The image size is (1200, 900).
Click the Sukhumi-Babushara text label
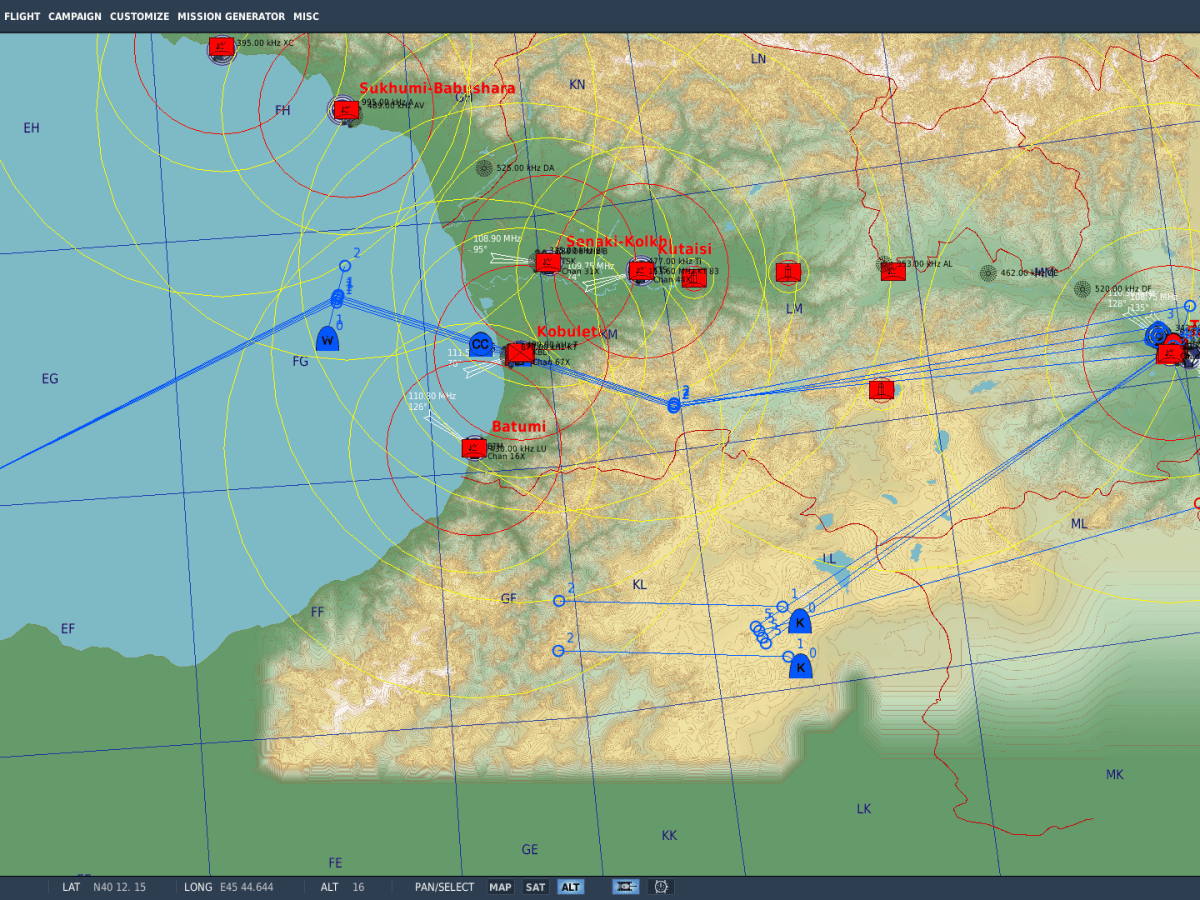click(x=437, y=88)
